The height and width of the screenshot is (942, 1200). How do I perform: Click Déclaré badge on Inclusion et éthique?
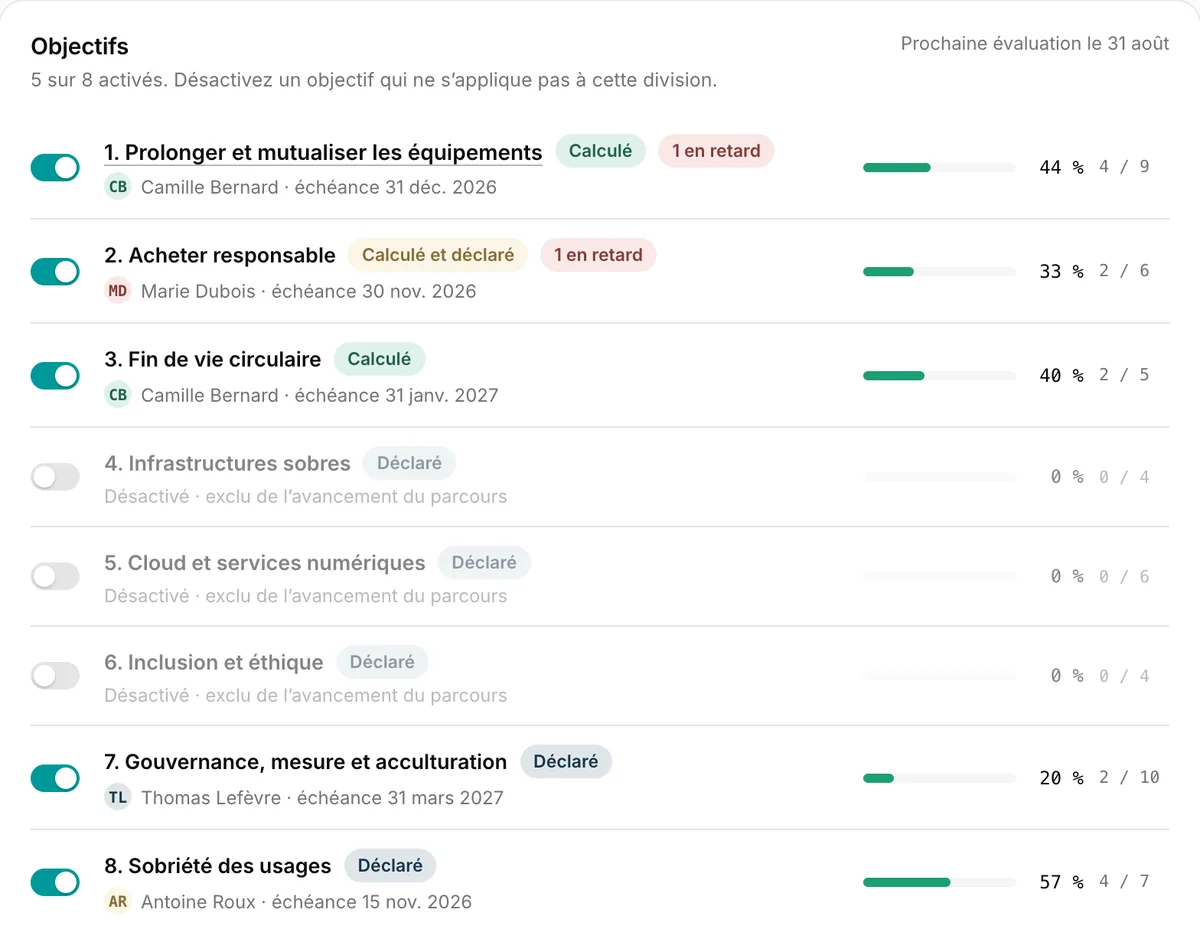click(382, 662)
